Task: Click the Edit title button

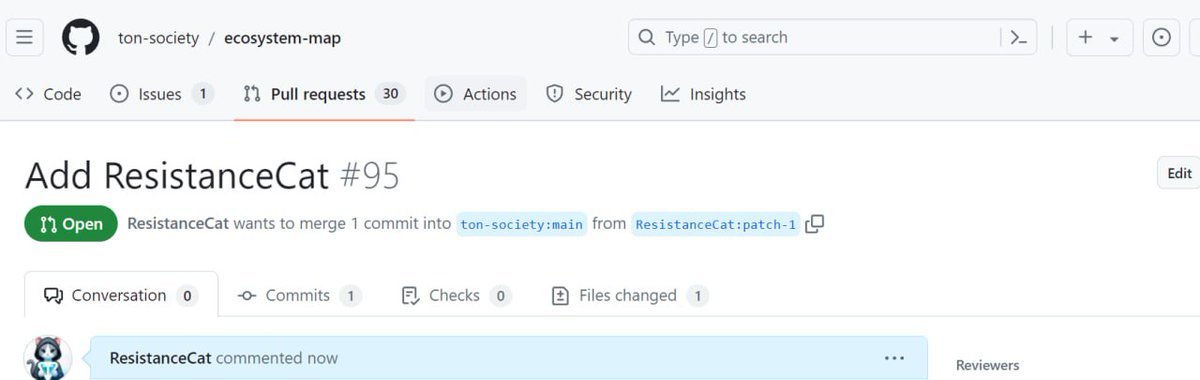Action: (1179, 173)
